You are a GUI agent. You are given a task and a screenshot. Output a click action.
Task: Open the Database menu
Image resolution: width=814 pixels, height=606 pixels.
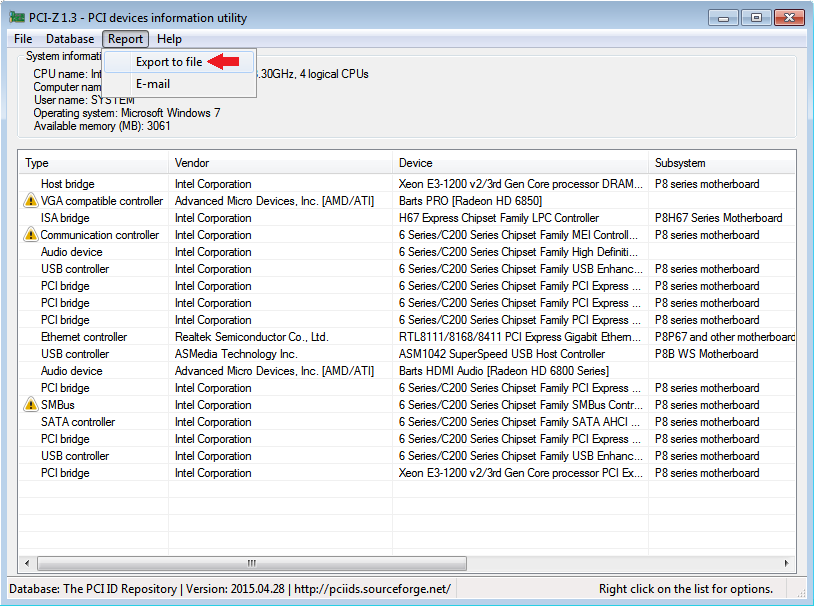(70, 39)
